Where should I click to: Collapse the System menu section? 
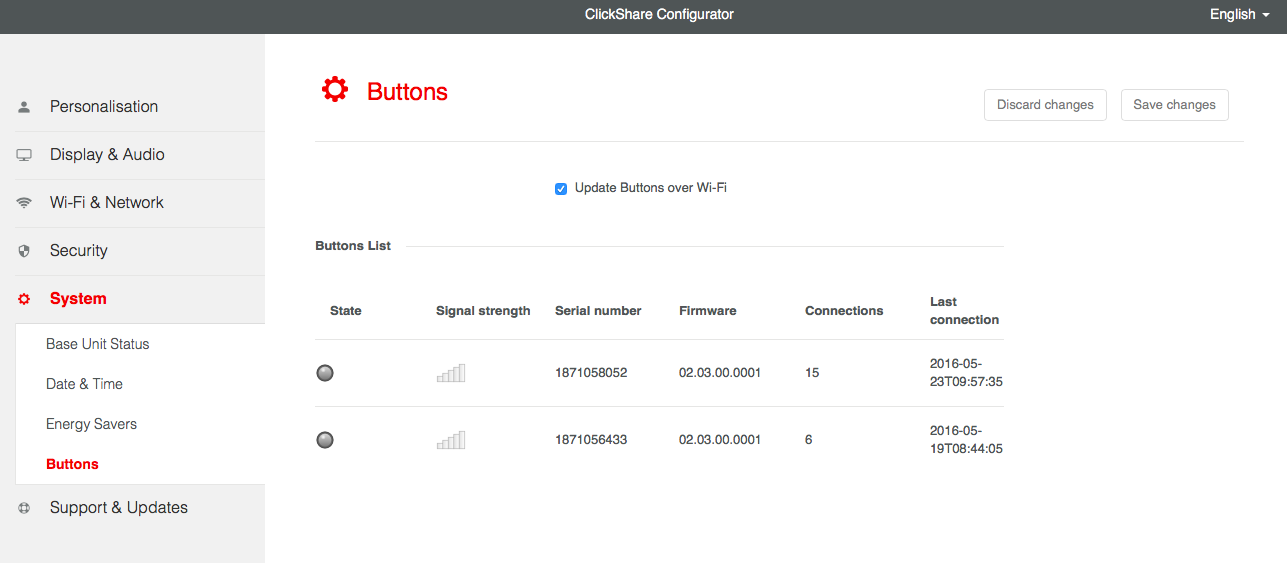click(x=78, y=299)
